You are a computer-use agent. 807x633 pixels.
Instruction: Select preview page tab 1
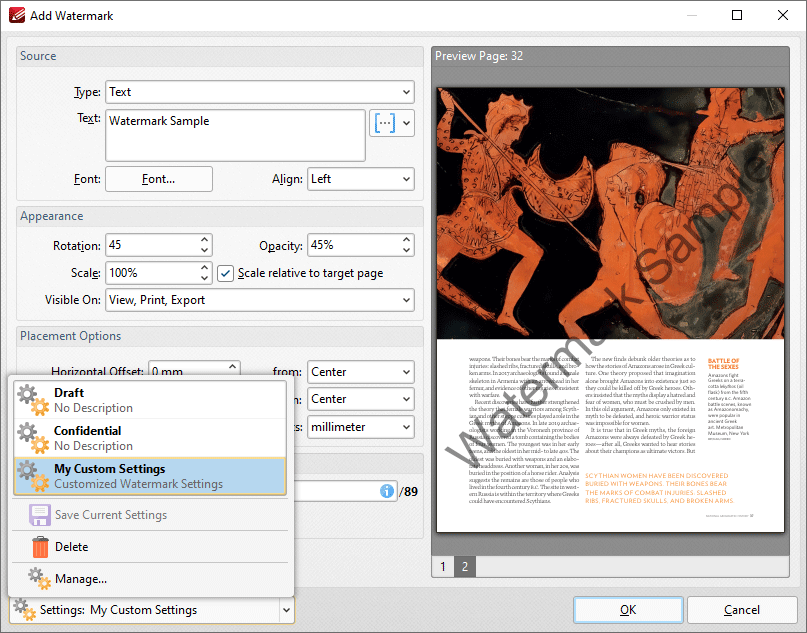tap(442, 566)
